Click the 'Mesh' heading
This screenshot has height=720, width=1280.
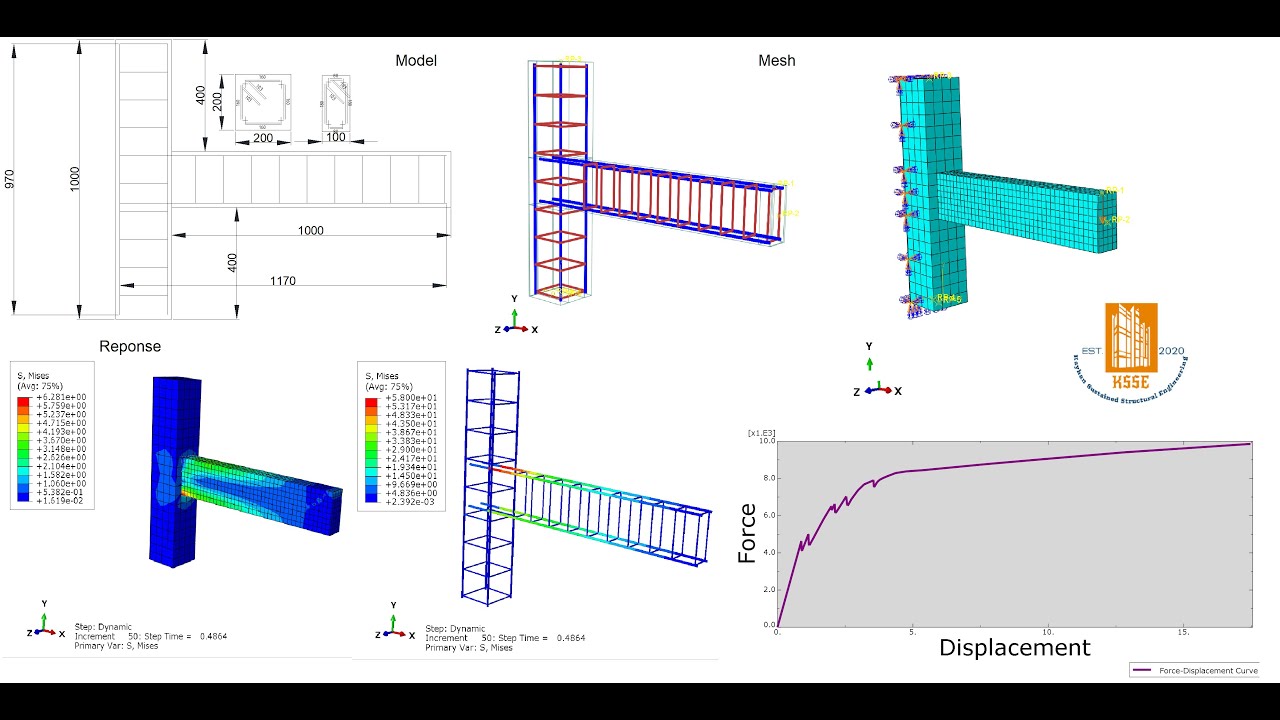pyautogui.click(x=777, y=60)
